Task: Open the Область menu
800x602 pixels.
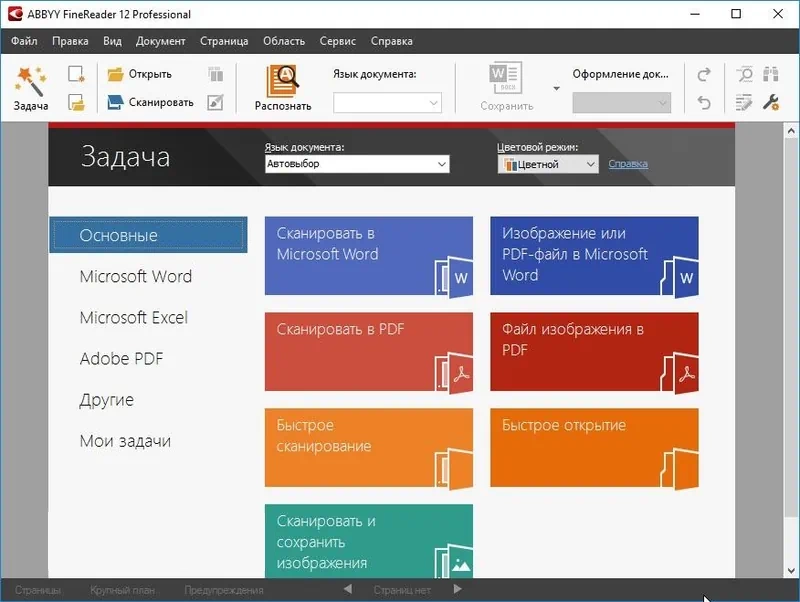Action: click(x=284, y=41)
